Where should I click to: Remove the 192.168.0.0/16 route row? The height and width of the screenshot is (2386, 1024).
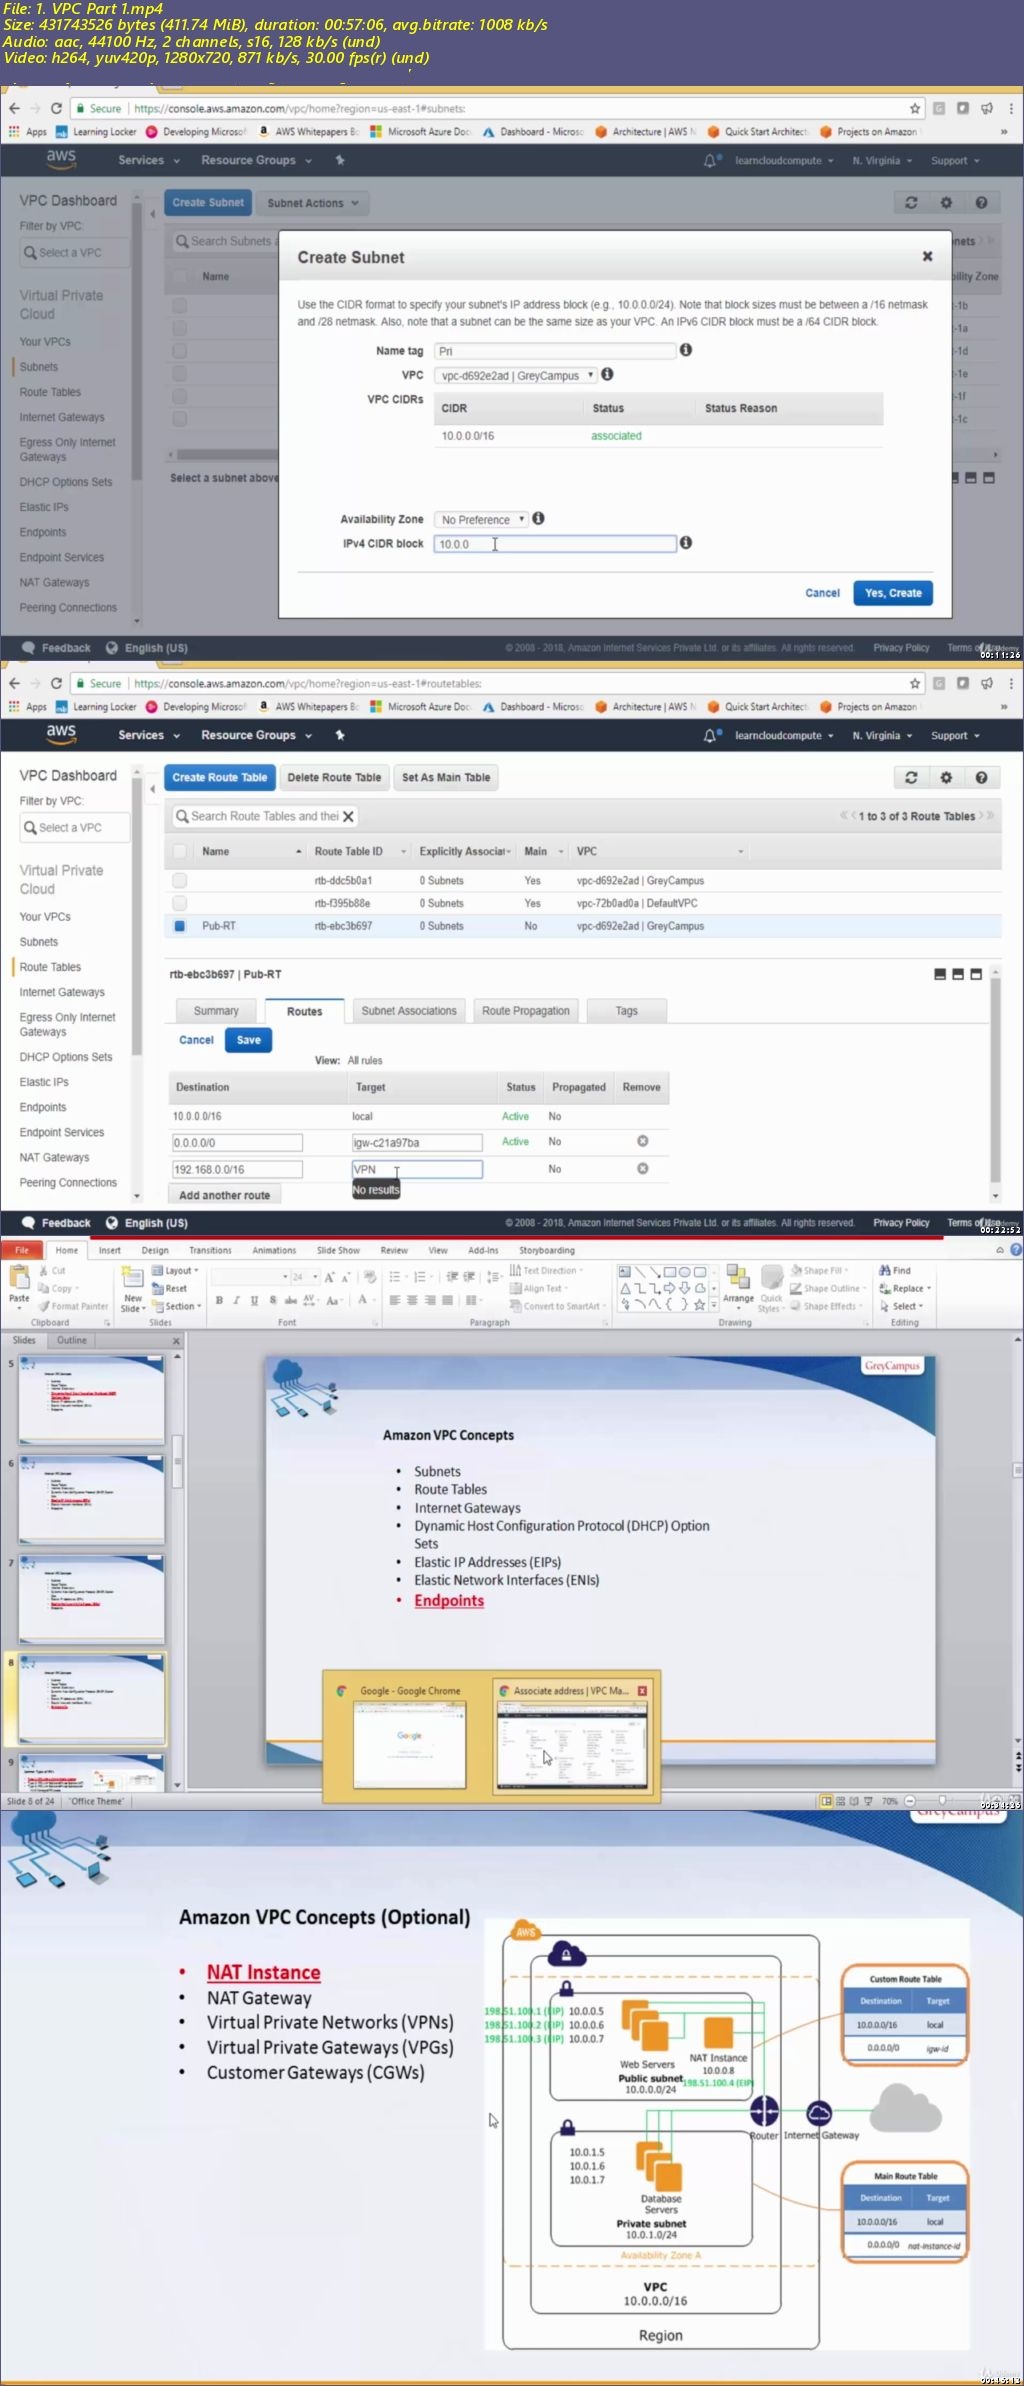click(642, 1168)
